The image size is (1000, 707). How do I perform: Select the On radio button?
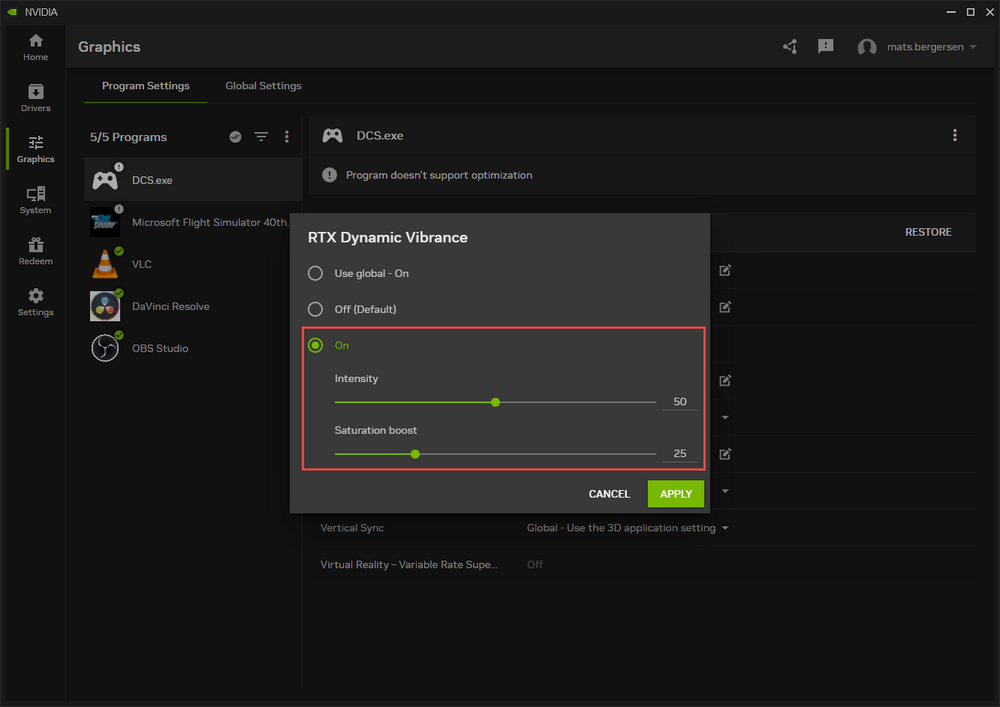(x=316, y=345)
